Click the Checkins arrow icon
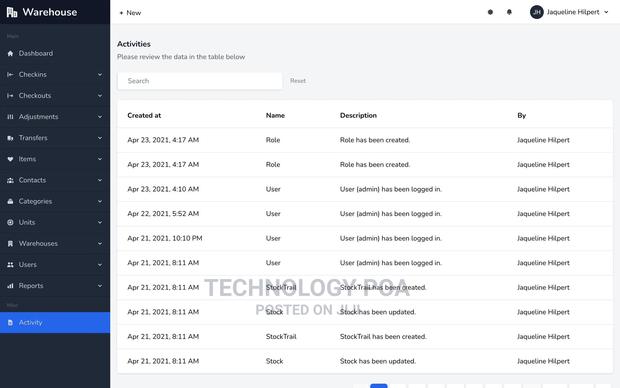 coord(10,74)
